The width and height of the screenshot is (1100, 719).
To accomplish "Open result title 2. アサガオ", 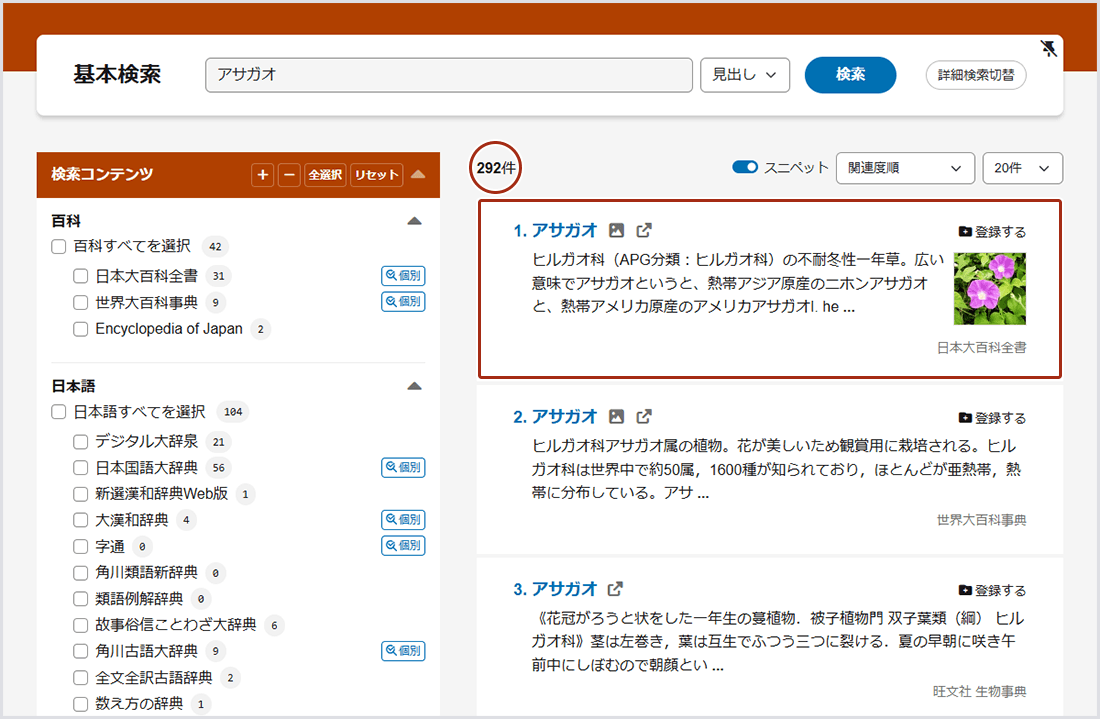I will pyautogui.click(x=555, y=417).
